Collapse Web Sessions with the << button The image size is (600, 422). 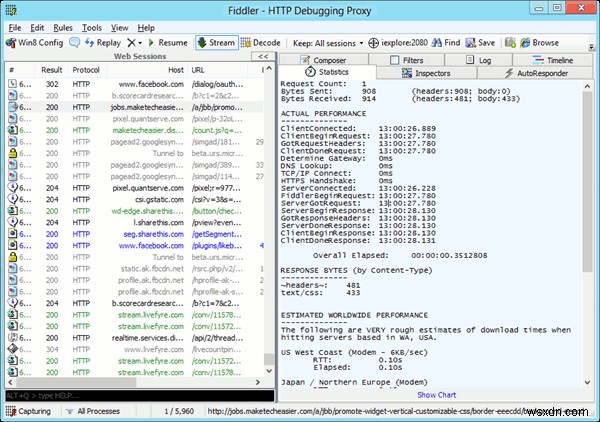tap(263, 56)
